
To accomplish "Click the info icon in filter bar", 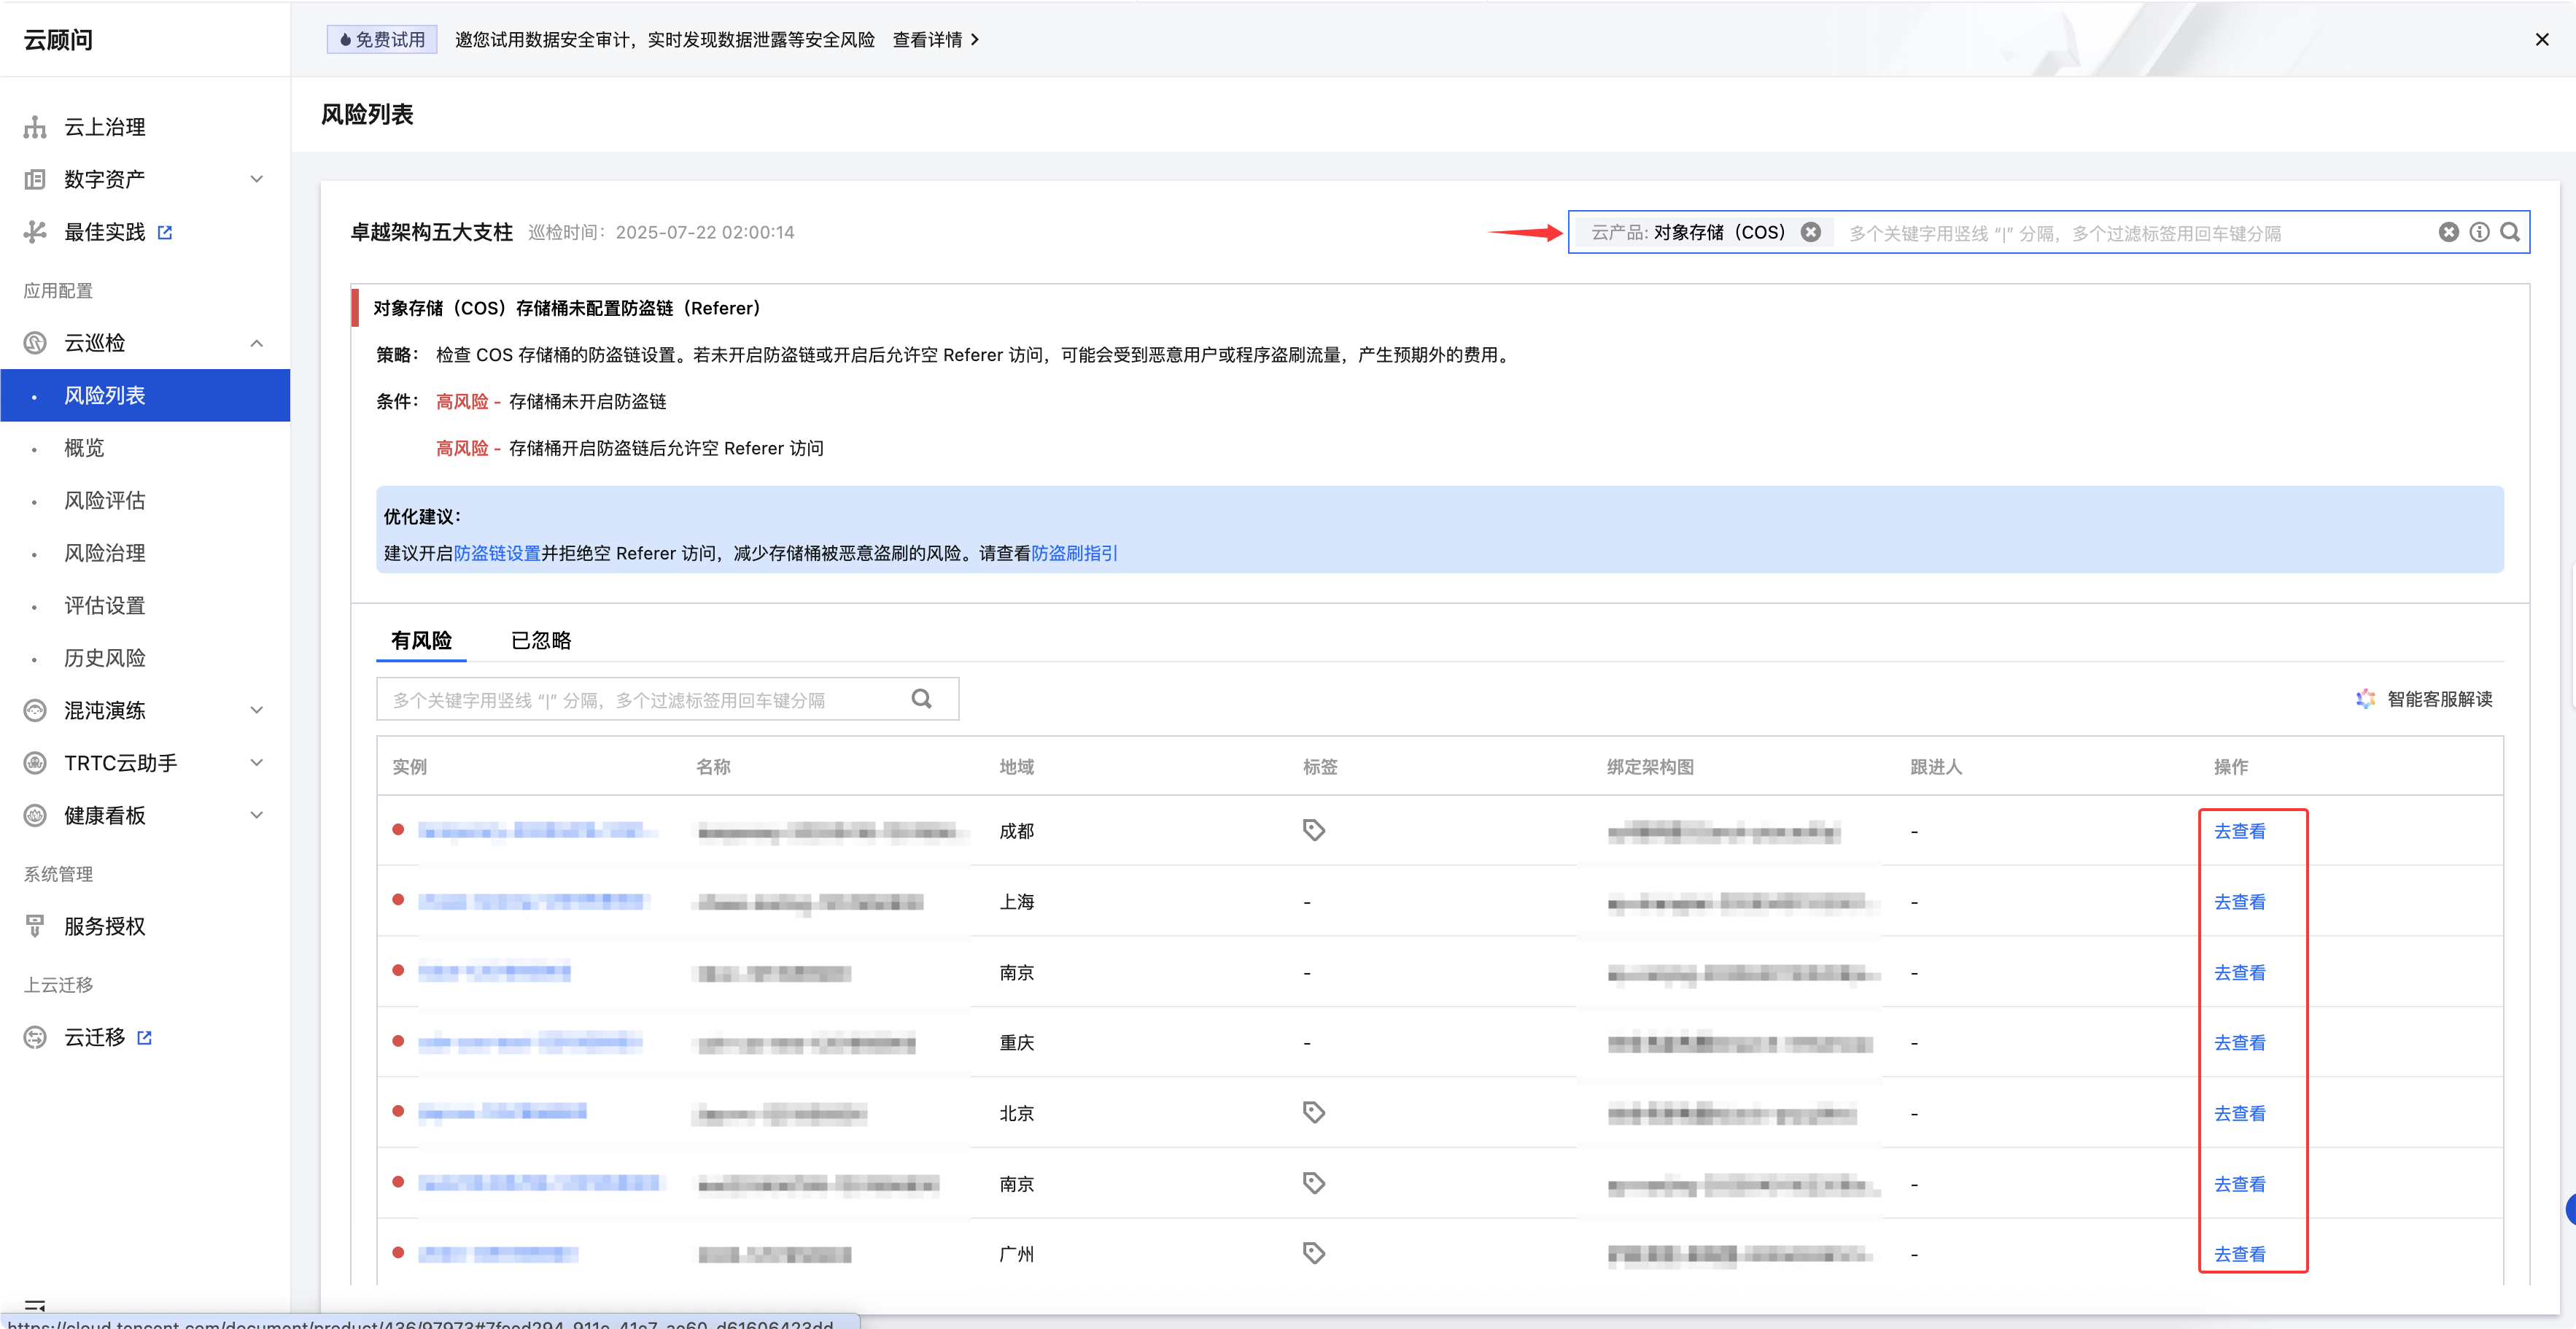I will click(x=2479, y=232).
